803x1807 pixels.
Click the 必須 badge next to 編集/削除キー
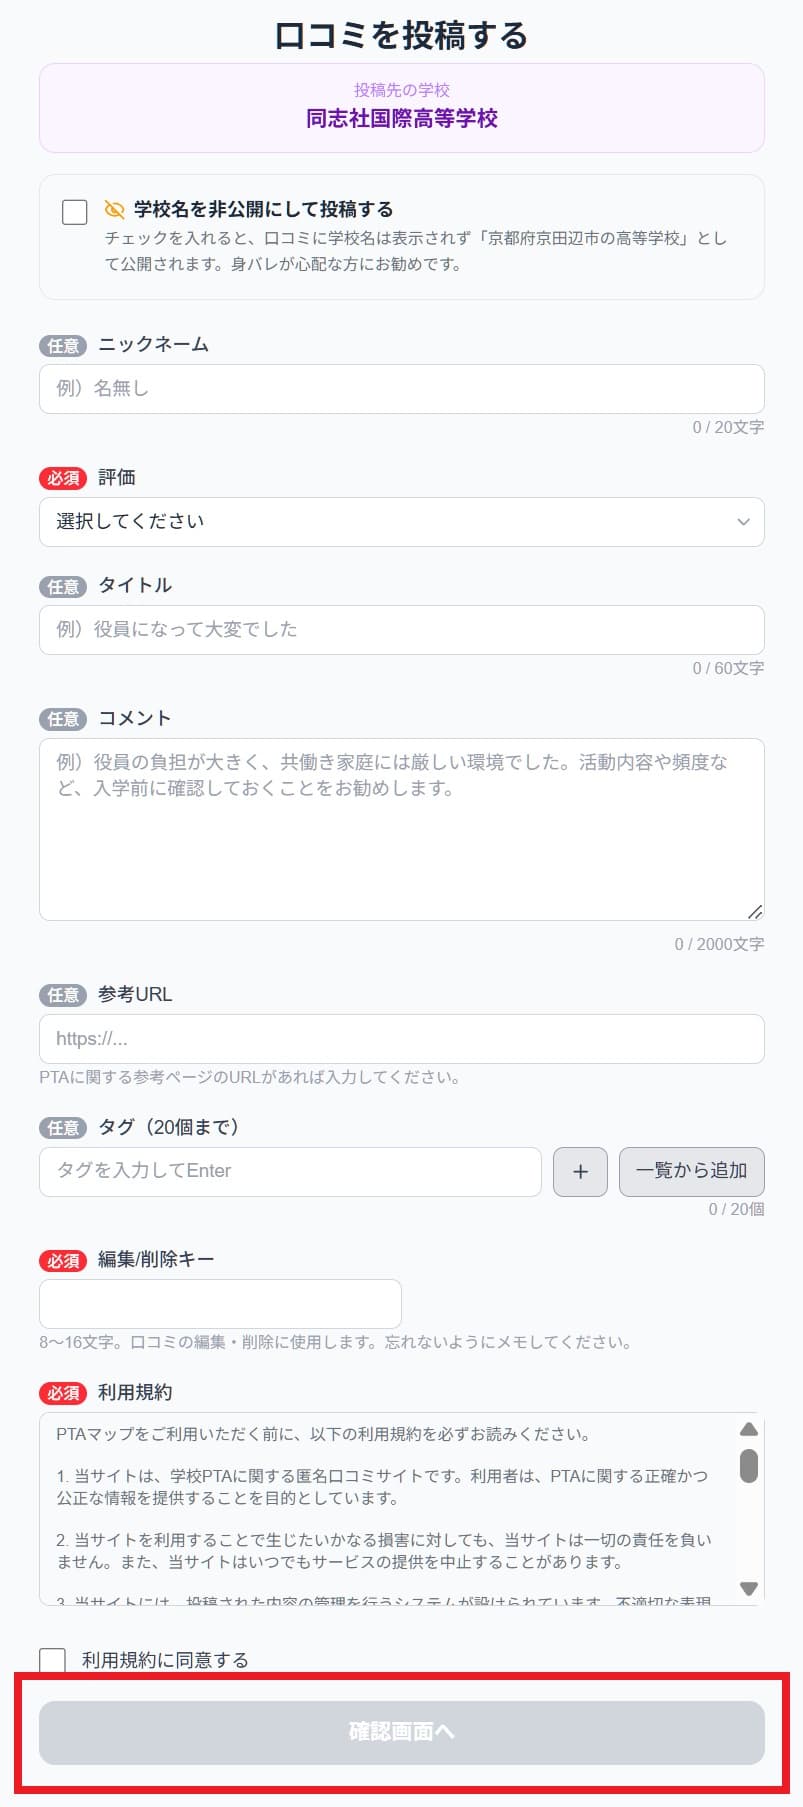coord(63,1261)
